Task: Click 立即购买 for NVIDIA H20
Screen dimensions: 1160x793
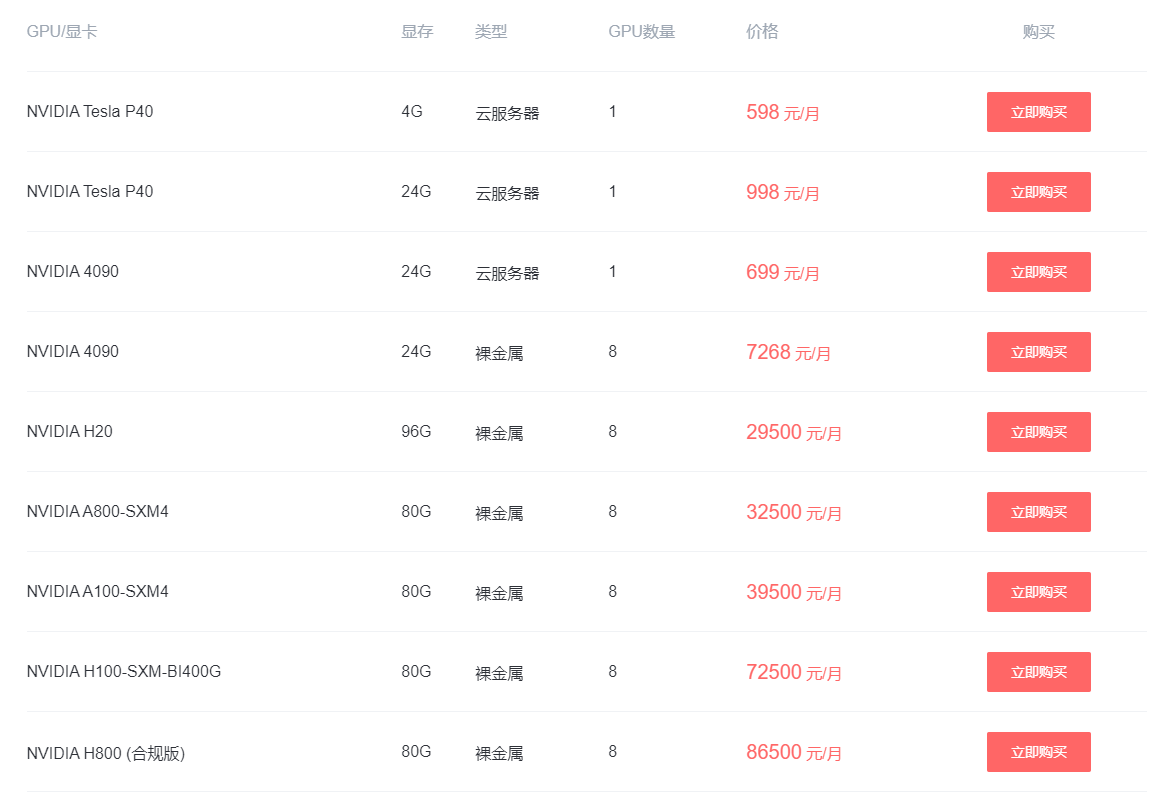Action: coord(1038,432)
